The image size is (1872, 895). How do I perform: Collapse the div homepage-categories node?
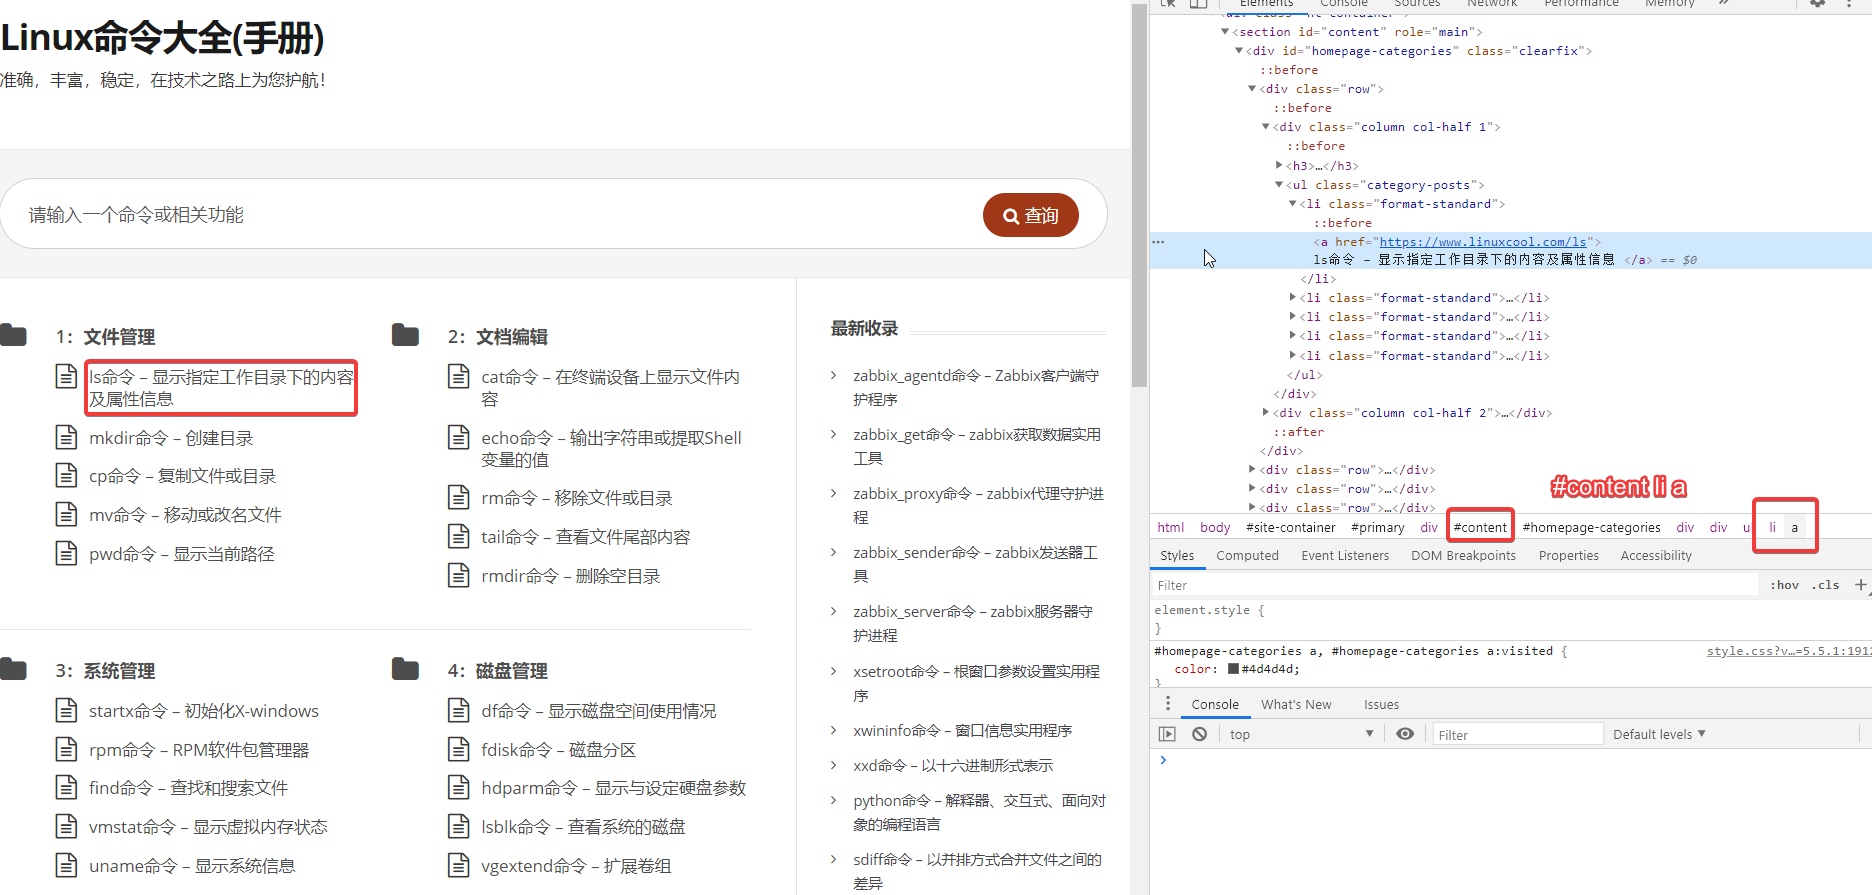[1239, 51]
